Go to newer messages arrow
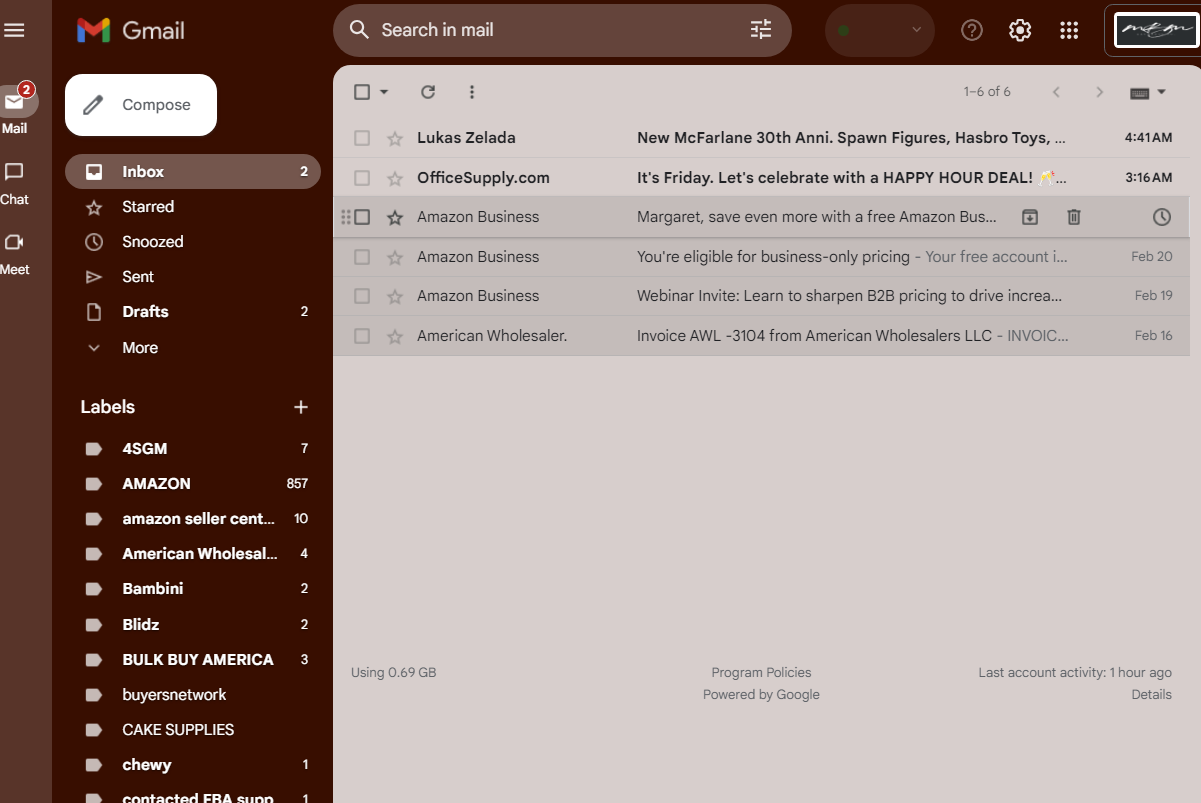Screen dimensions: 1201x803 coord(1056,92)
